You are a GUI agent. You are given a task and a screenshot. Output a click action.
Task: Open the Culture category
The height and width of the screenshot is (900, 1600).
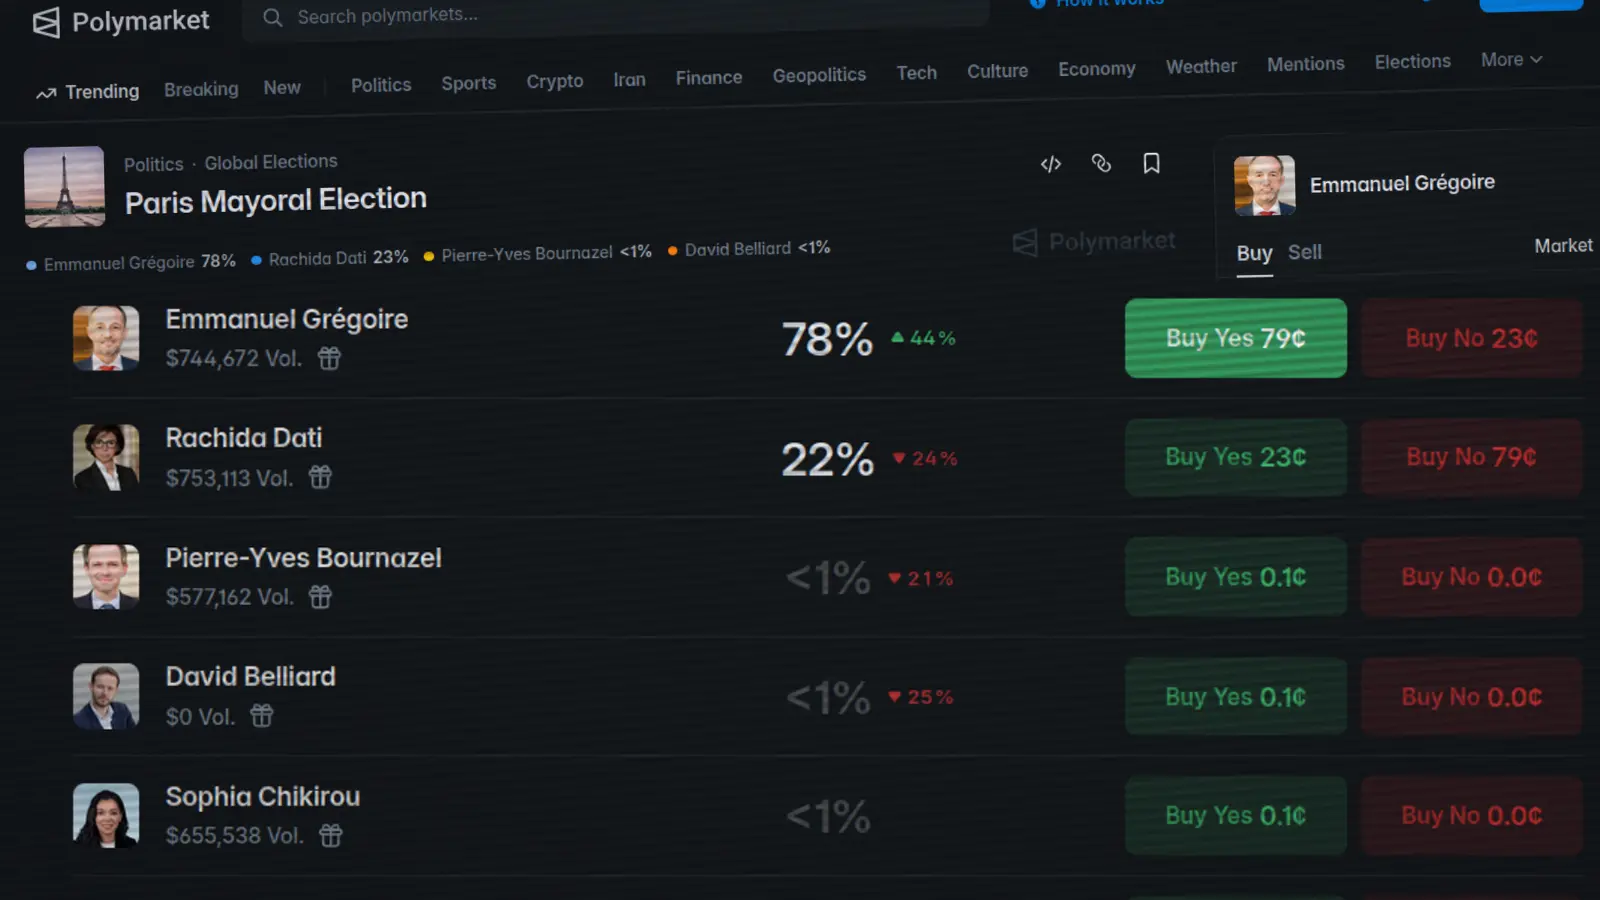coord(997,71)
